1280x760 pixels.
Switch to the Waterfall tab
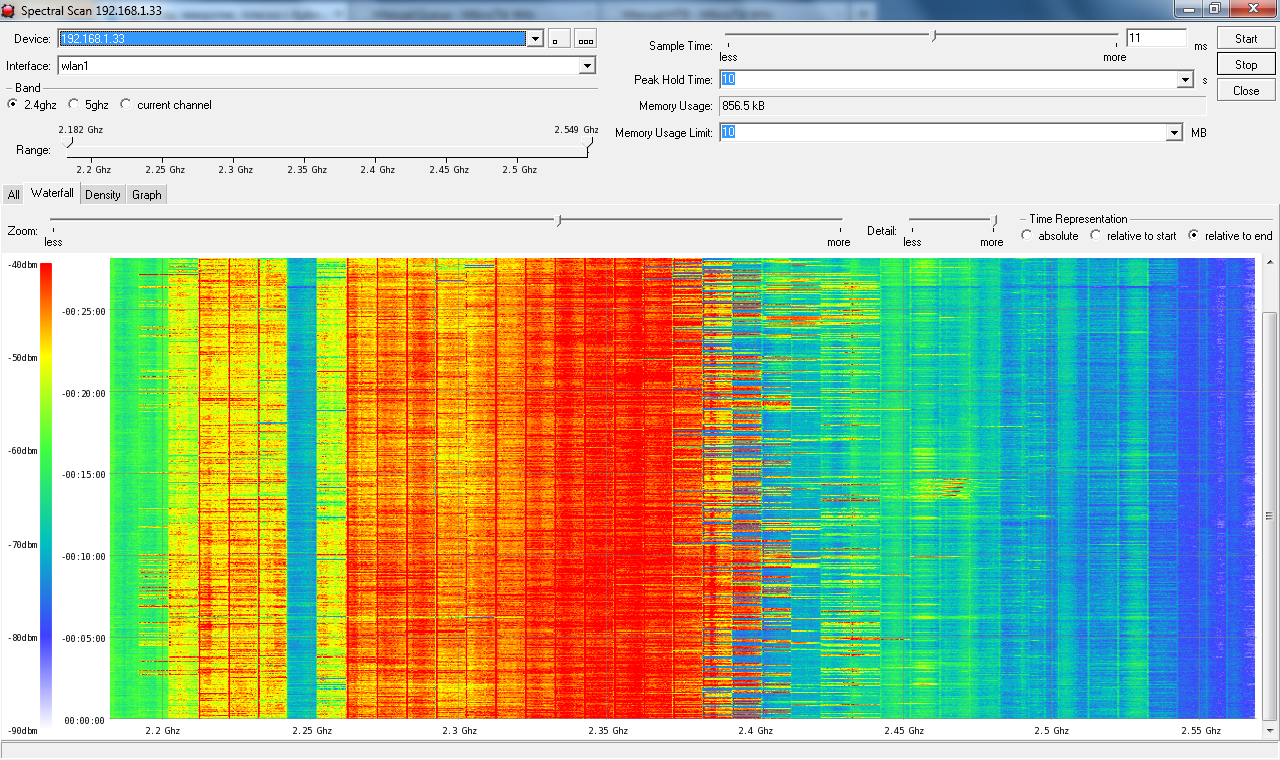52,193
